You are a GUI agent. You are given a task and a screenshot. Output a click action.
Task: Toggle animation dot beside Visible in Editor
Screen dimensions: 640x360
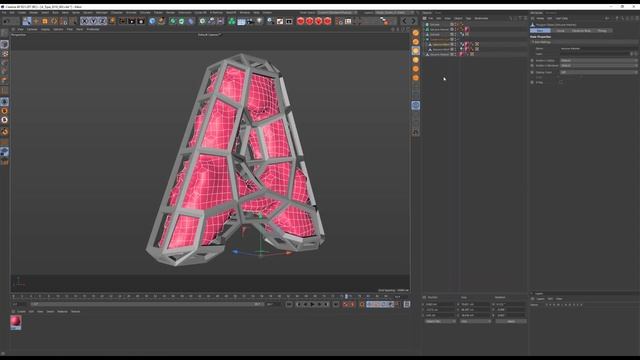click(532, 60)
